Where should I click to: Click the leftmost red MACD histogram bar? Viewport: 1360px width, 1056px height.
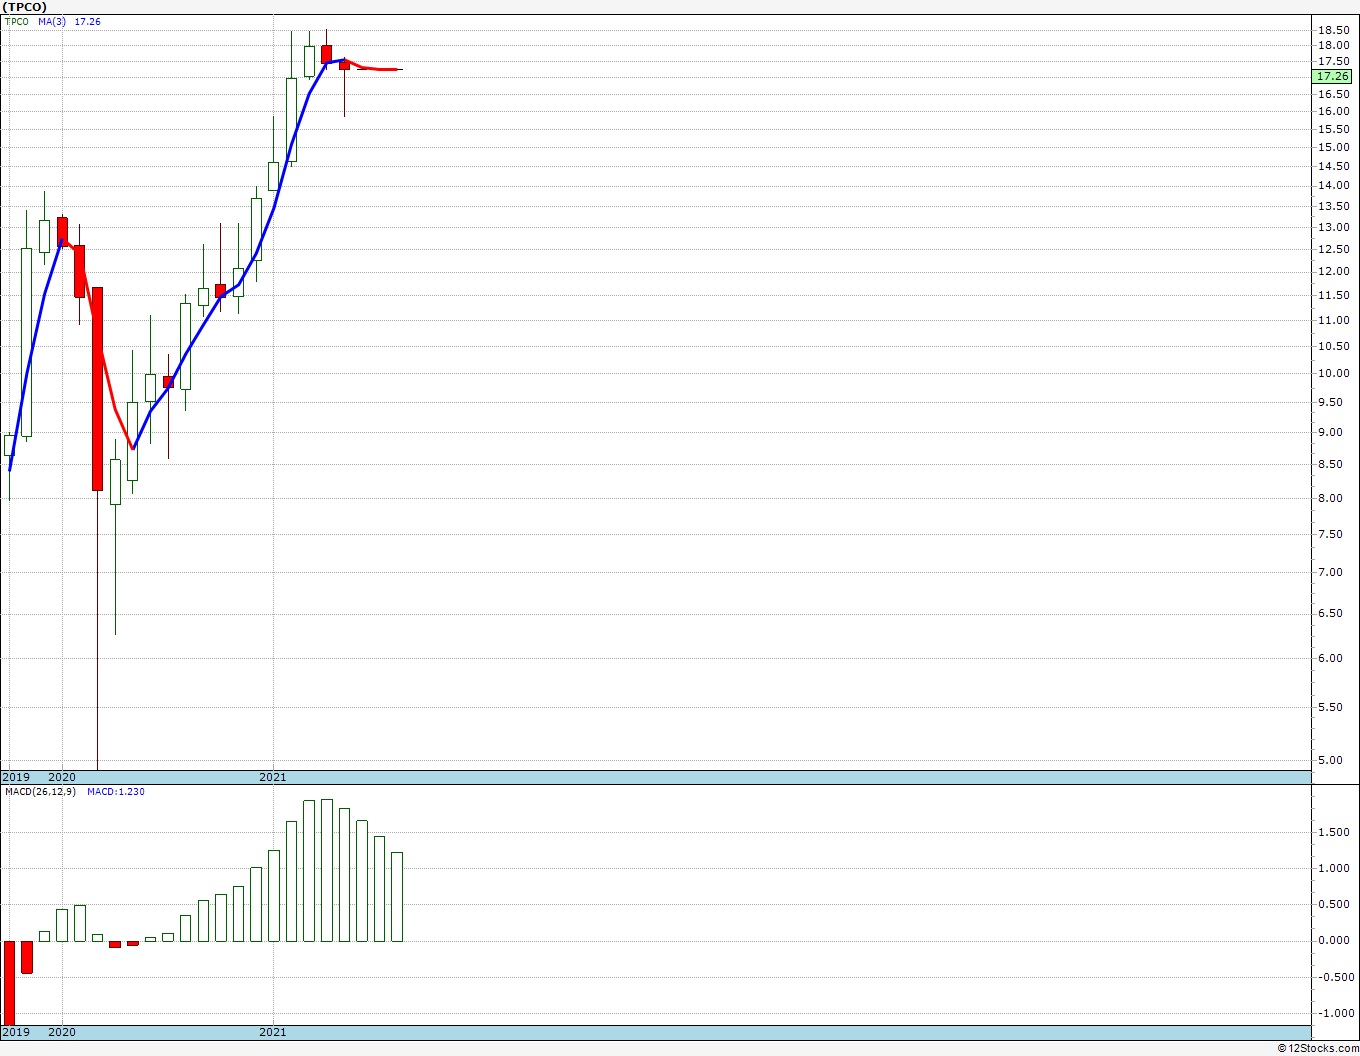coord(9,982)
